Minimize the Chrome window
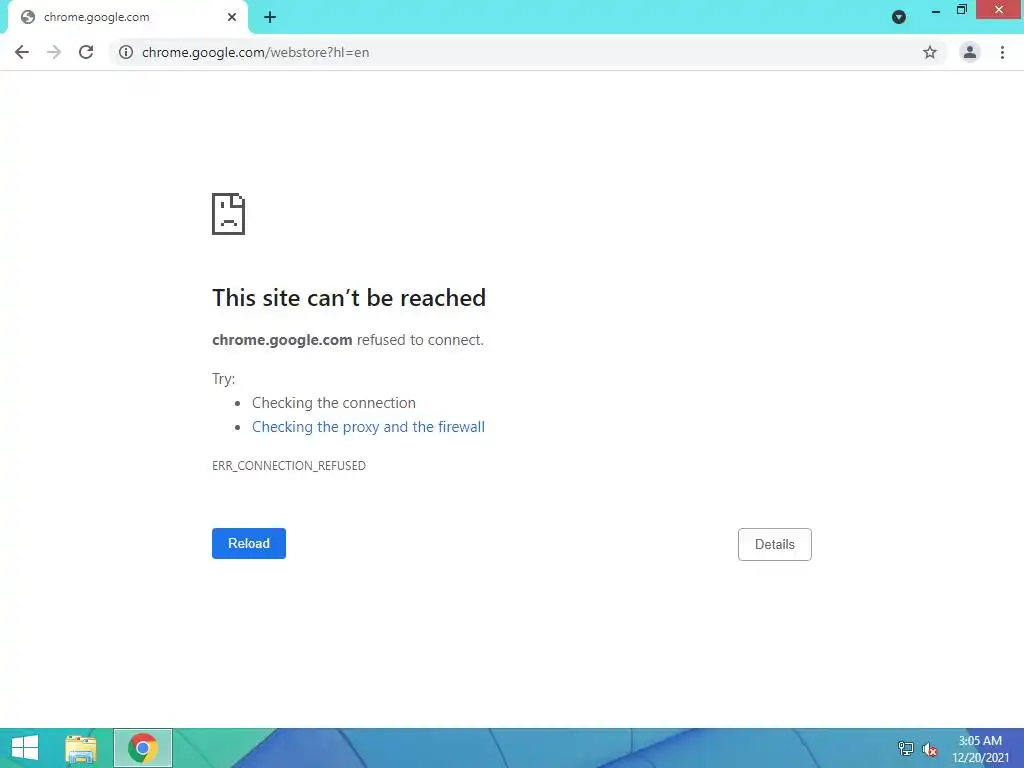The width and height of the screenshot is (1024, 768). [936, 10]
